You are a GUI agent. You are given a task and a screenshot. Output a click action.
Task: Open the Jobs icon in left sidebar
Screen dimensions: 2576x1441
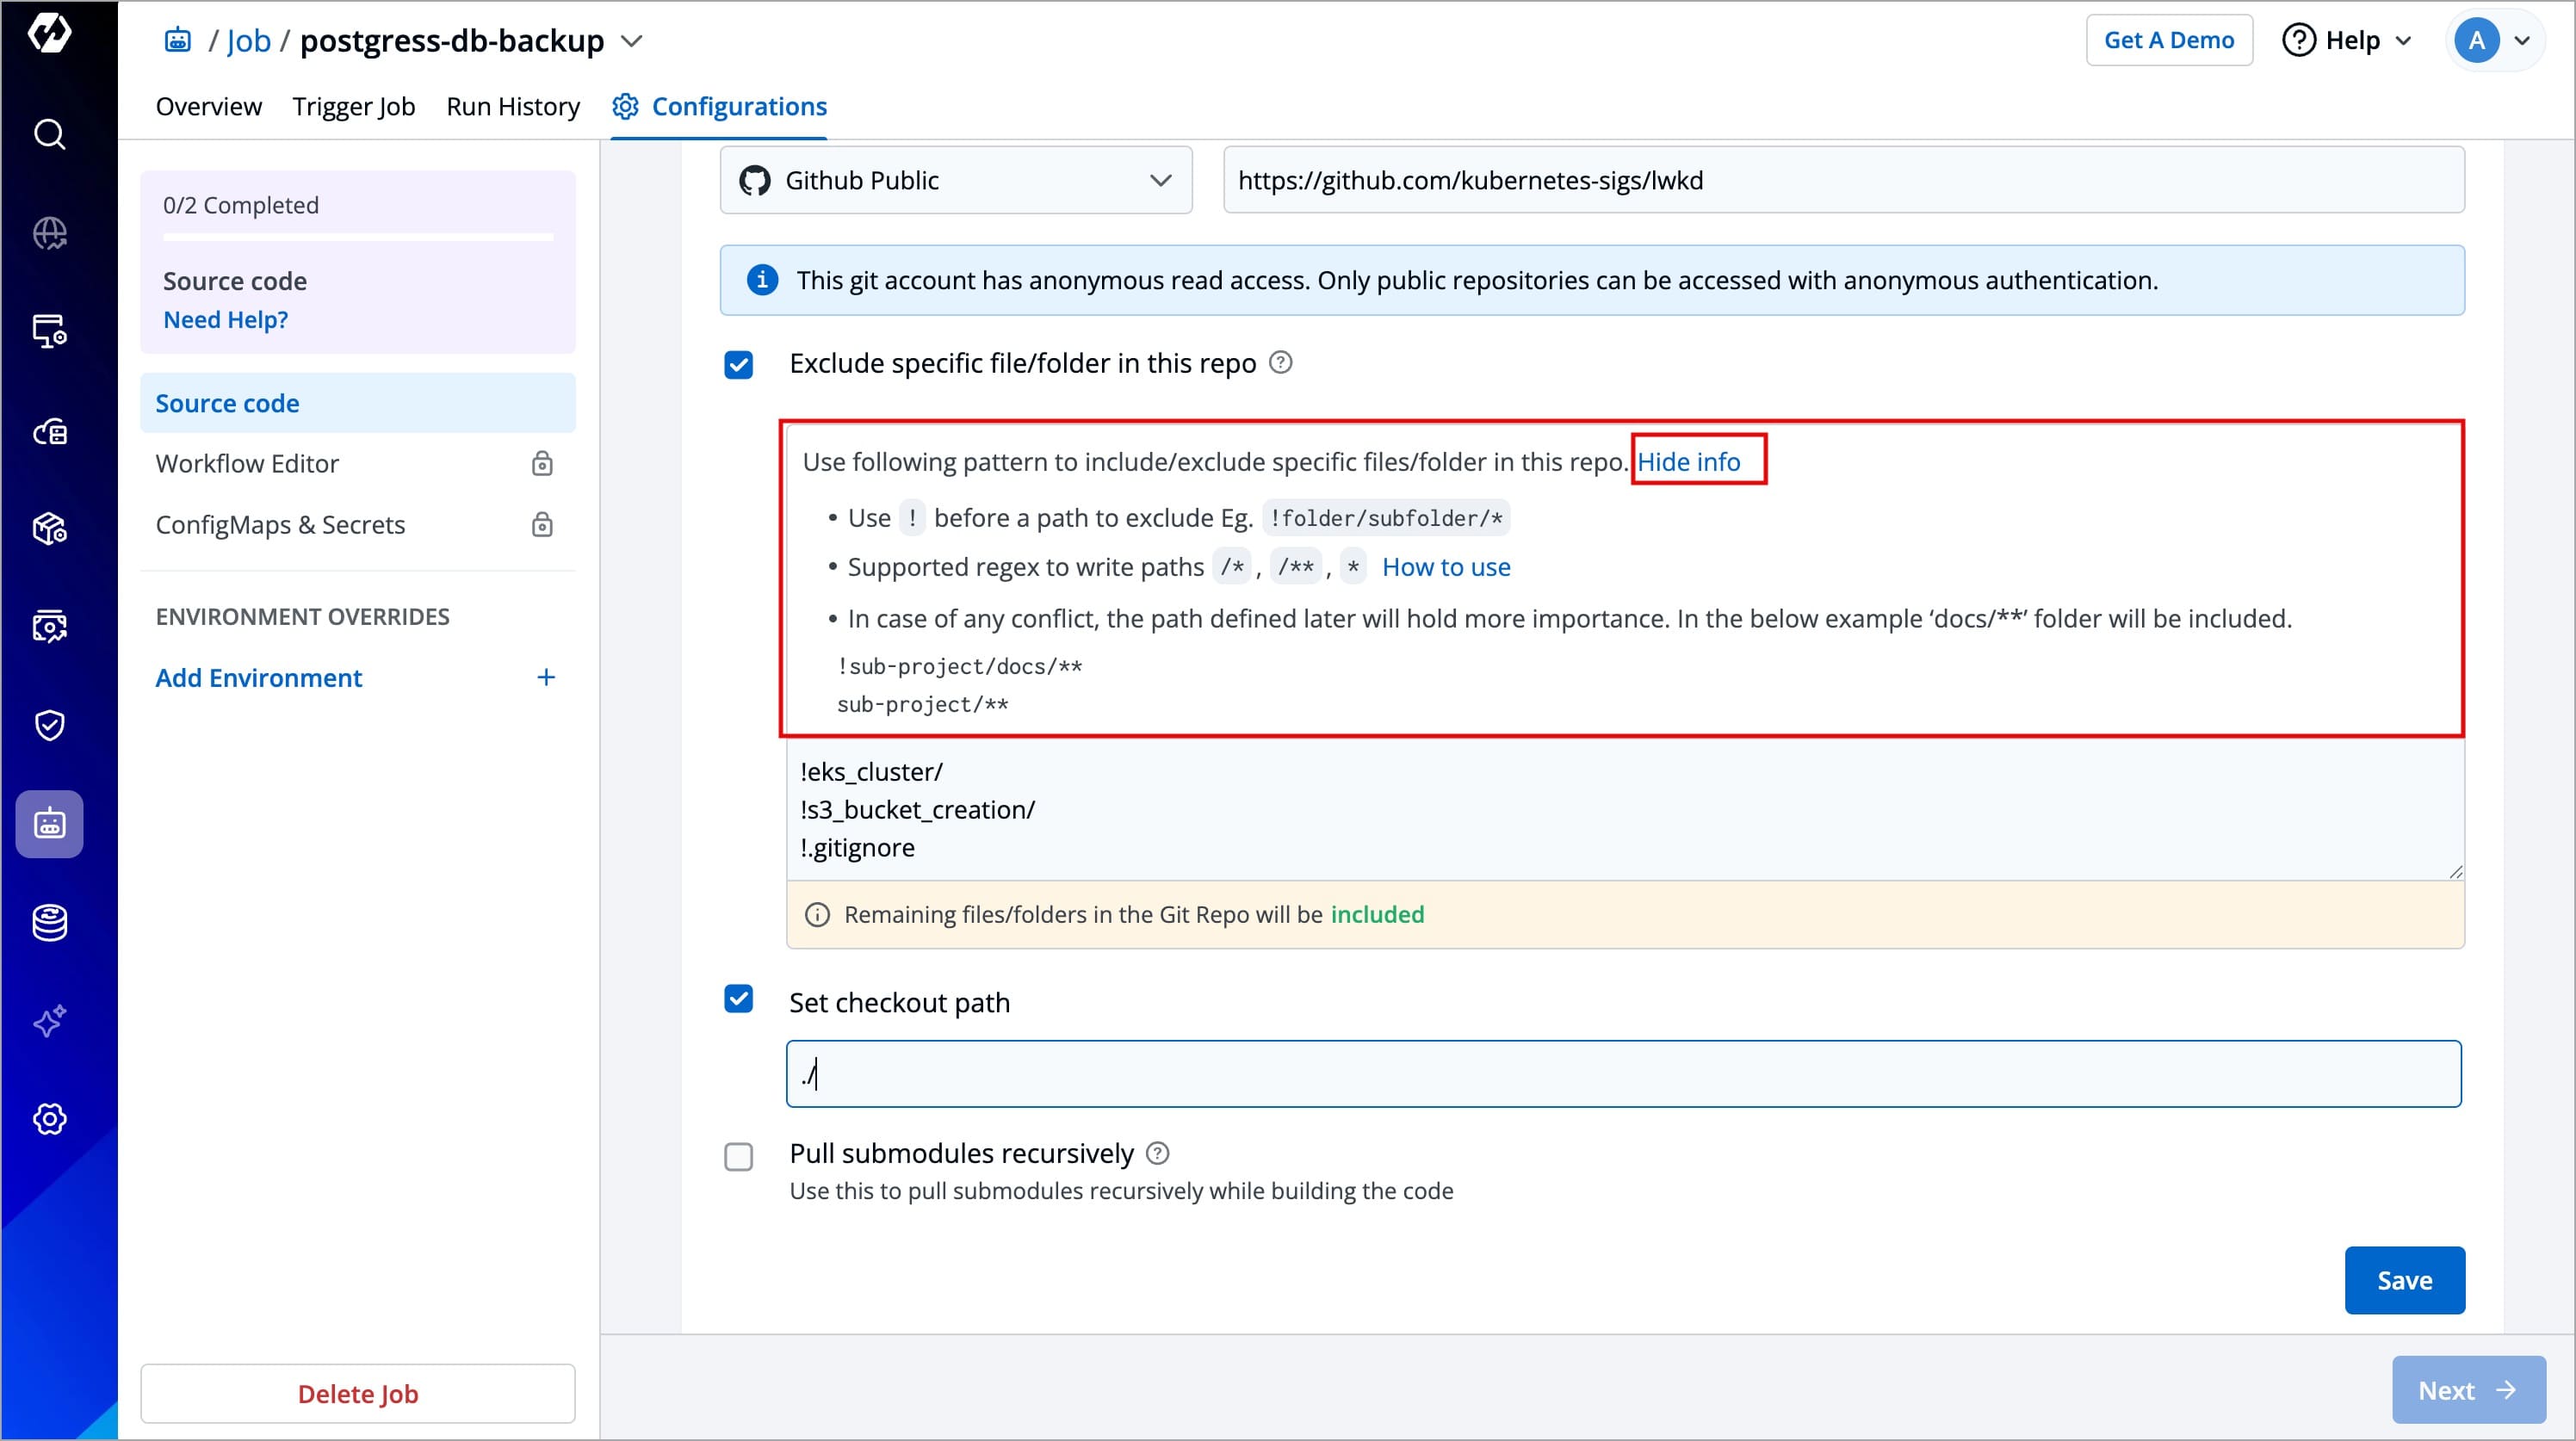tap(49, 824)
